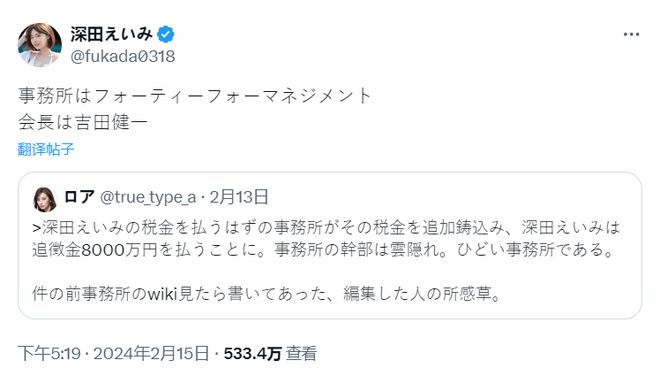
Task: Click the 下午5:19 timestamp
Action: click(49, 353)
